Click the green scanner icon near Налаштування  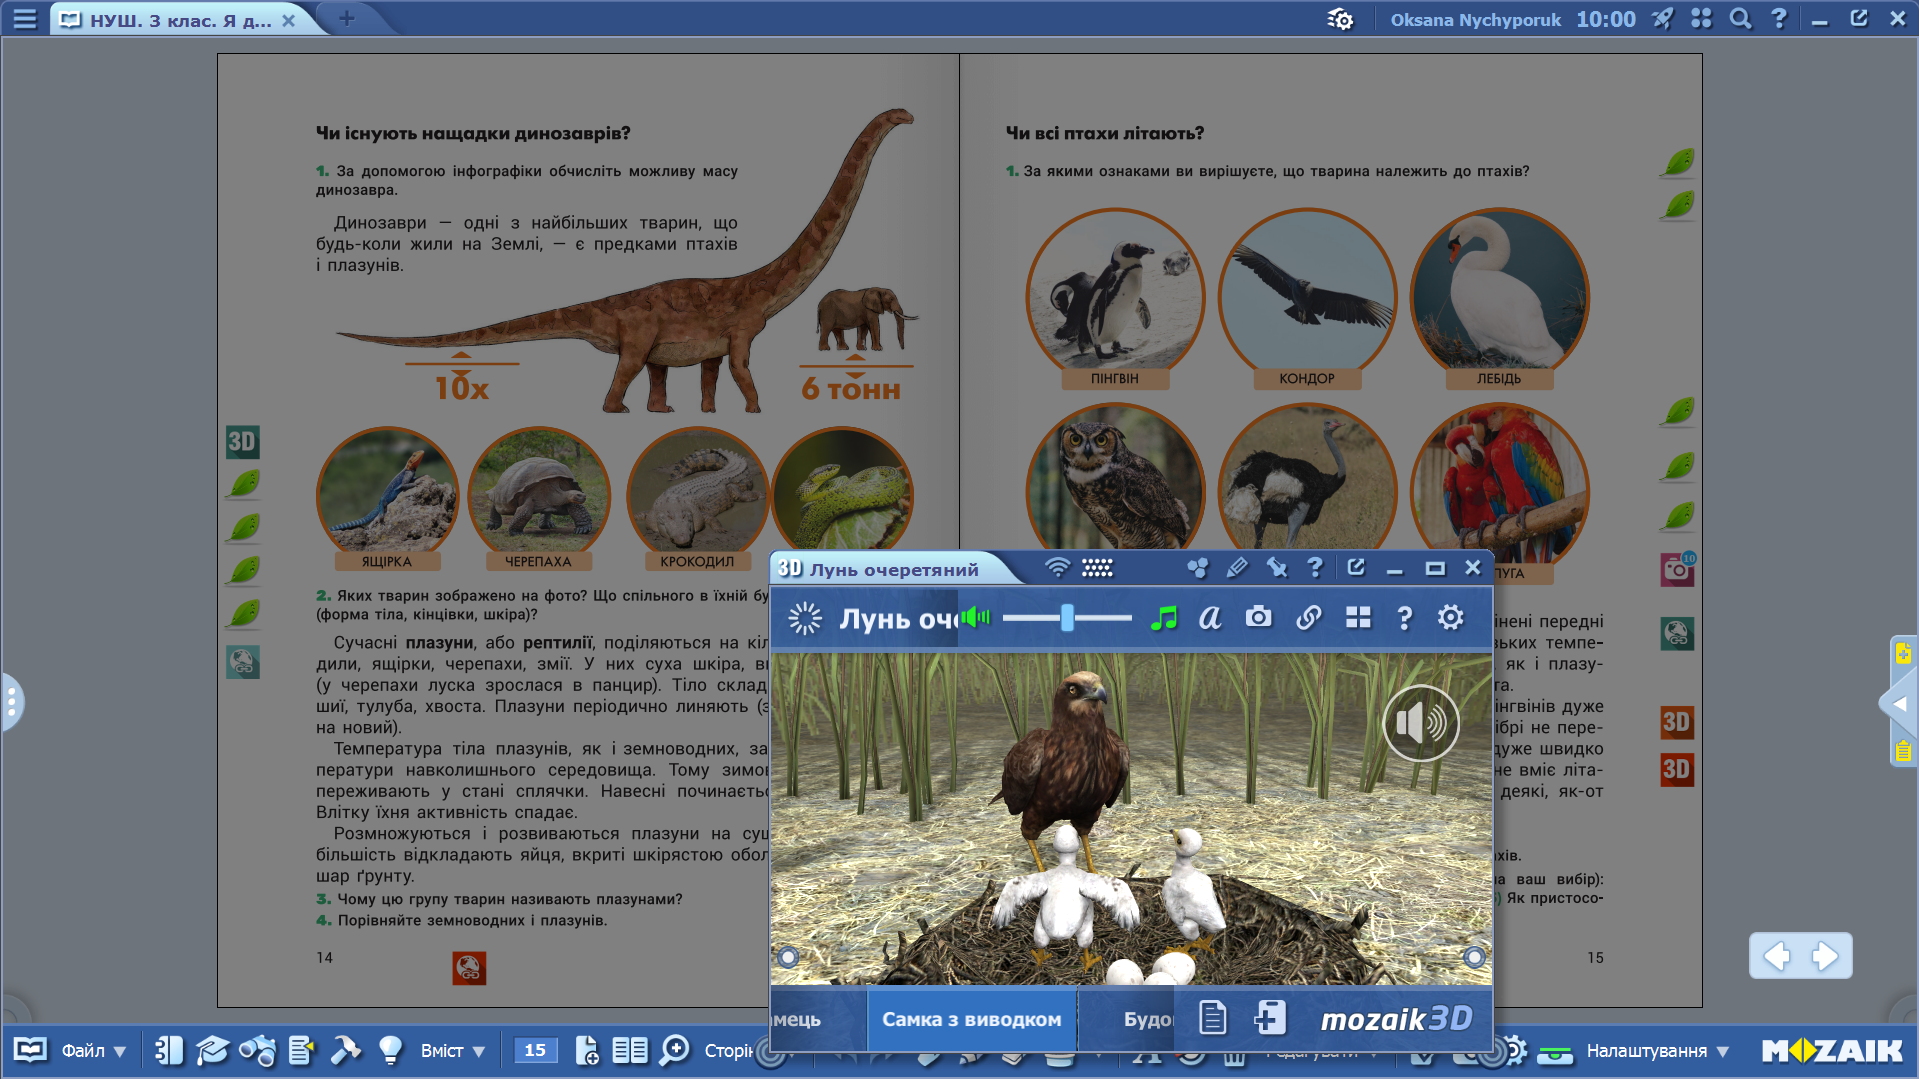1555,1052
